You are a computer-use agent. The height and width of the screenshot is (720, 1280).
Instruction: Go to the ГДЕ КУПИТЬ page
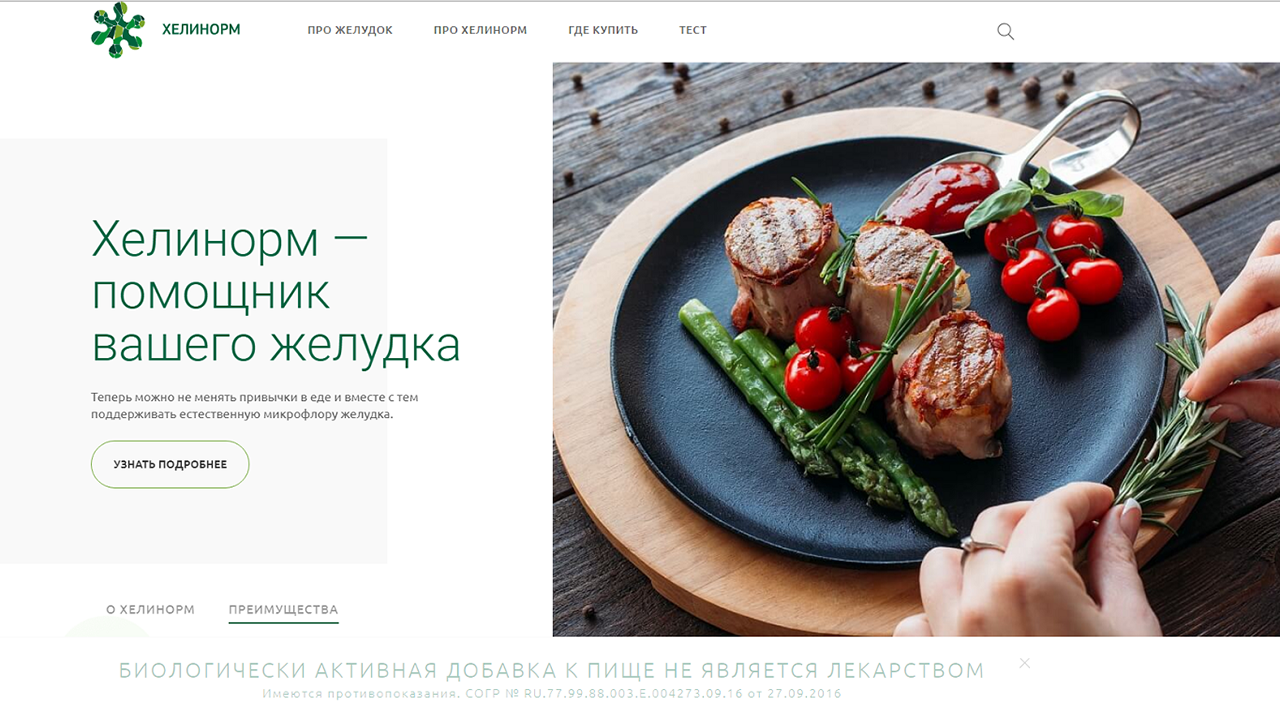click(x=603, y=30)
